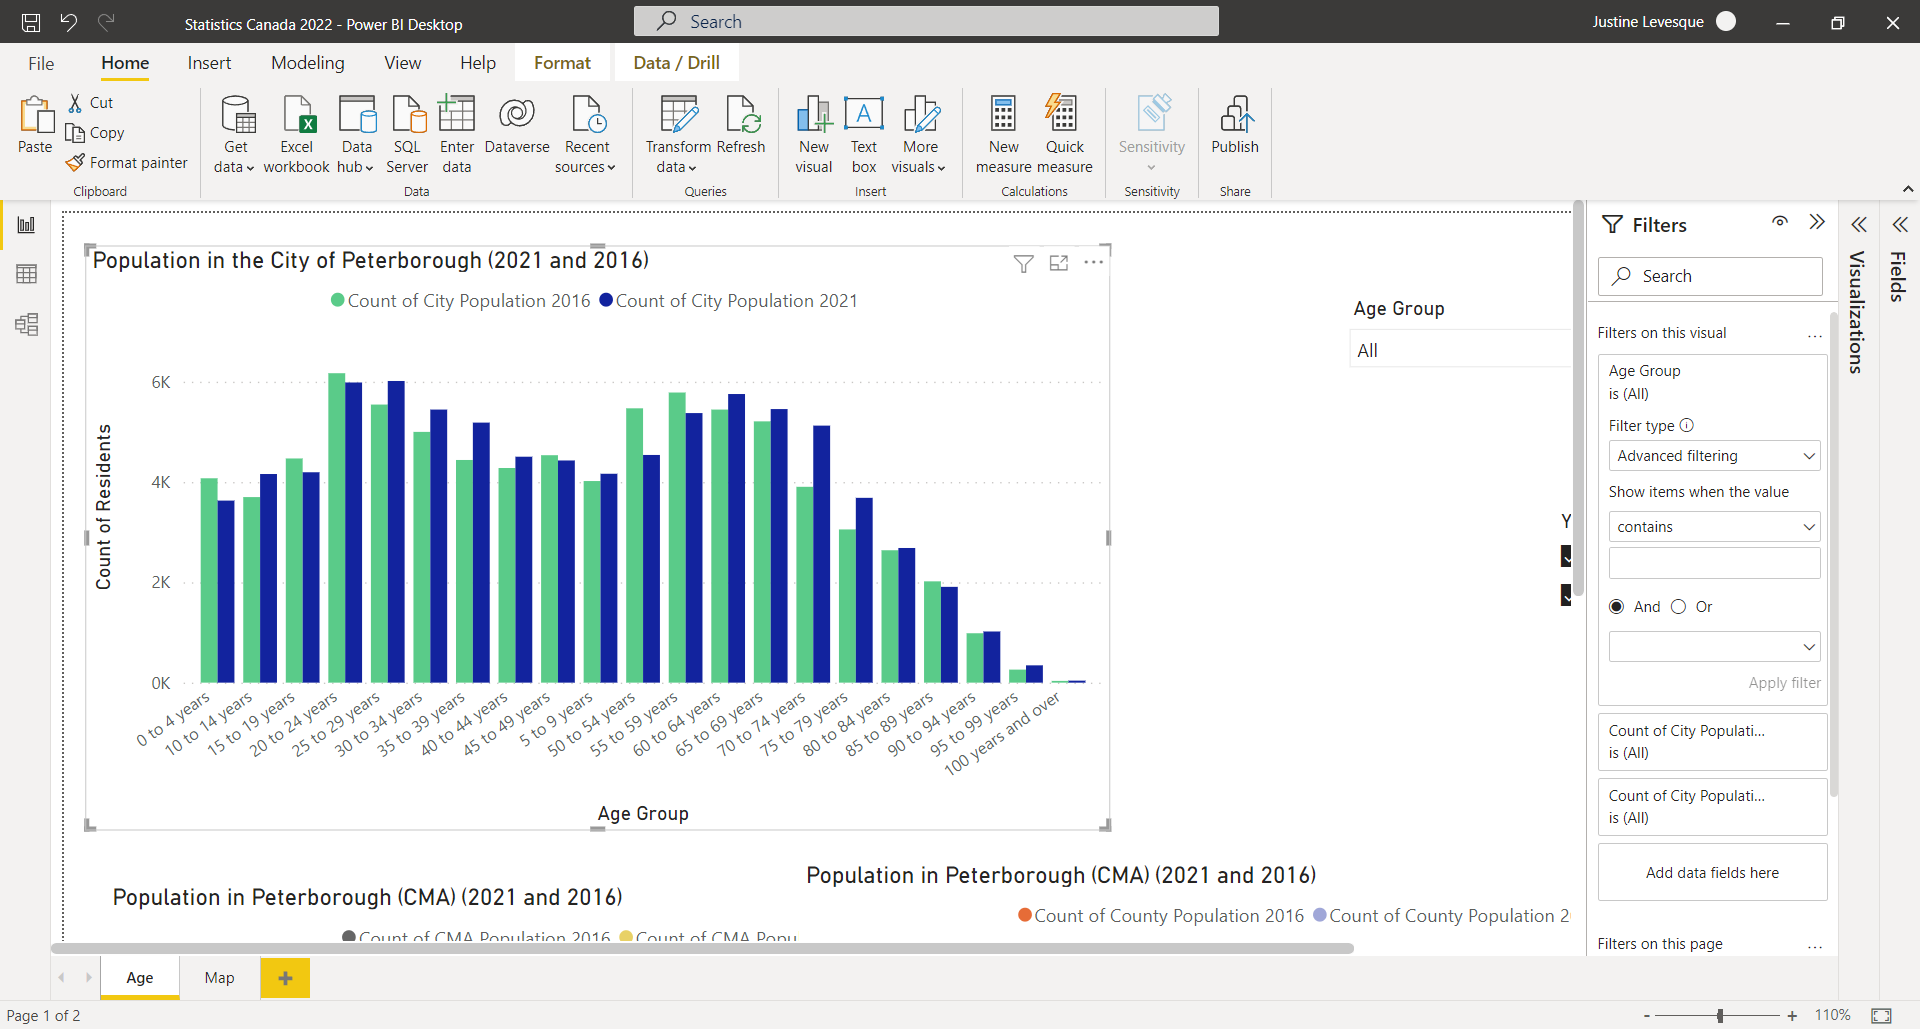1920x1029 pixels.
Task: Click Add data fields here
Action: pos(1712,873)
